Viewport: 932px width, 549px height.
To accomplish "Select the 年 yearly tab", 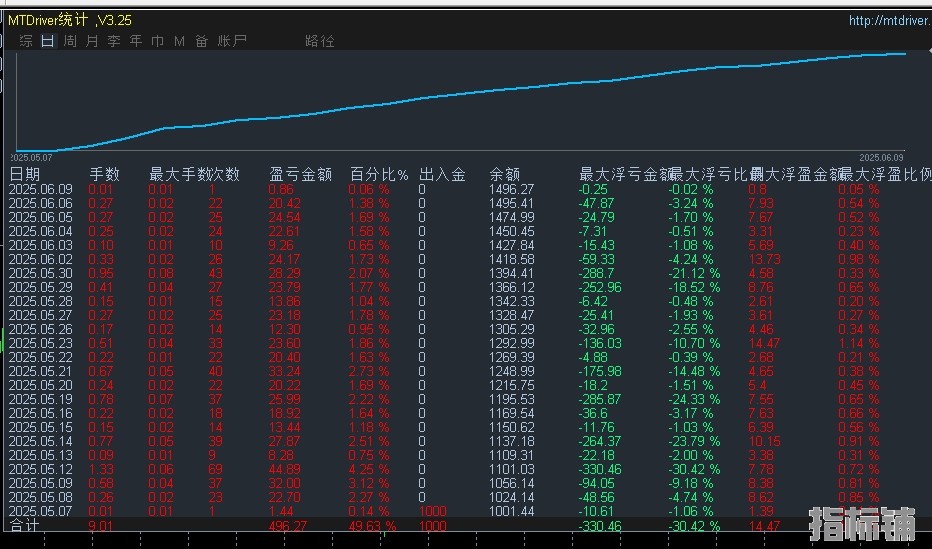I will tap(136, 41).
